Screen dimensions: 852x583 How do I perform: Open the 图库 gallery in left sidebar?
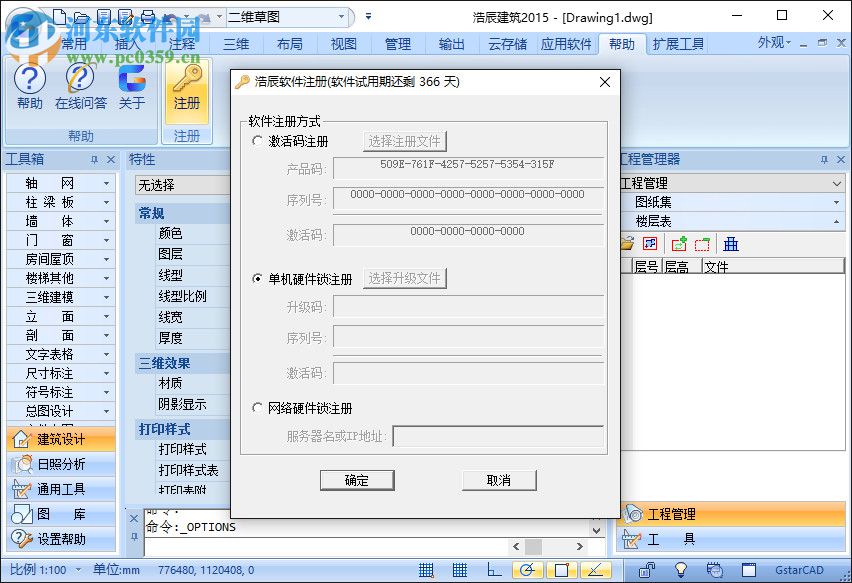point(60,514)
